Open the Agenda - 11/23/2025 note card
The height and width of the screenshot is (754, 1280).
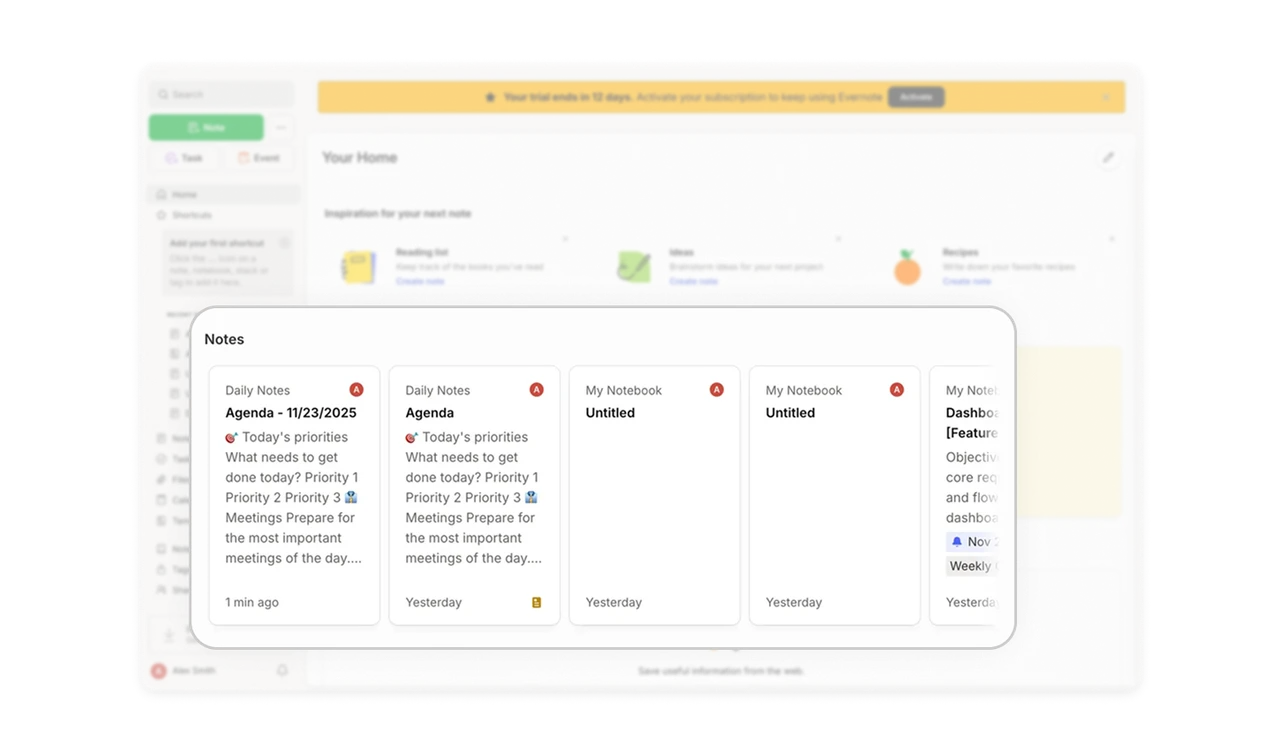pyautogui.click(x=294, y=495)
